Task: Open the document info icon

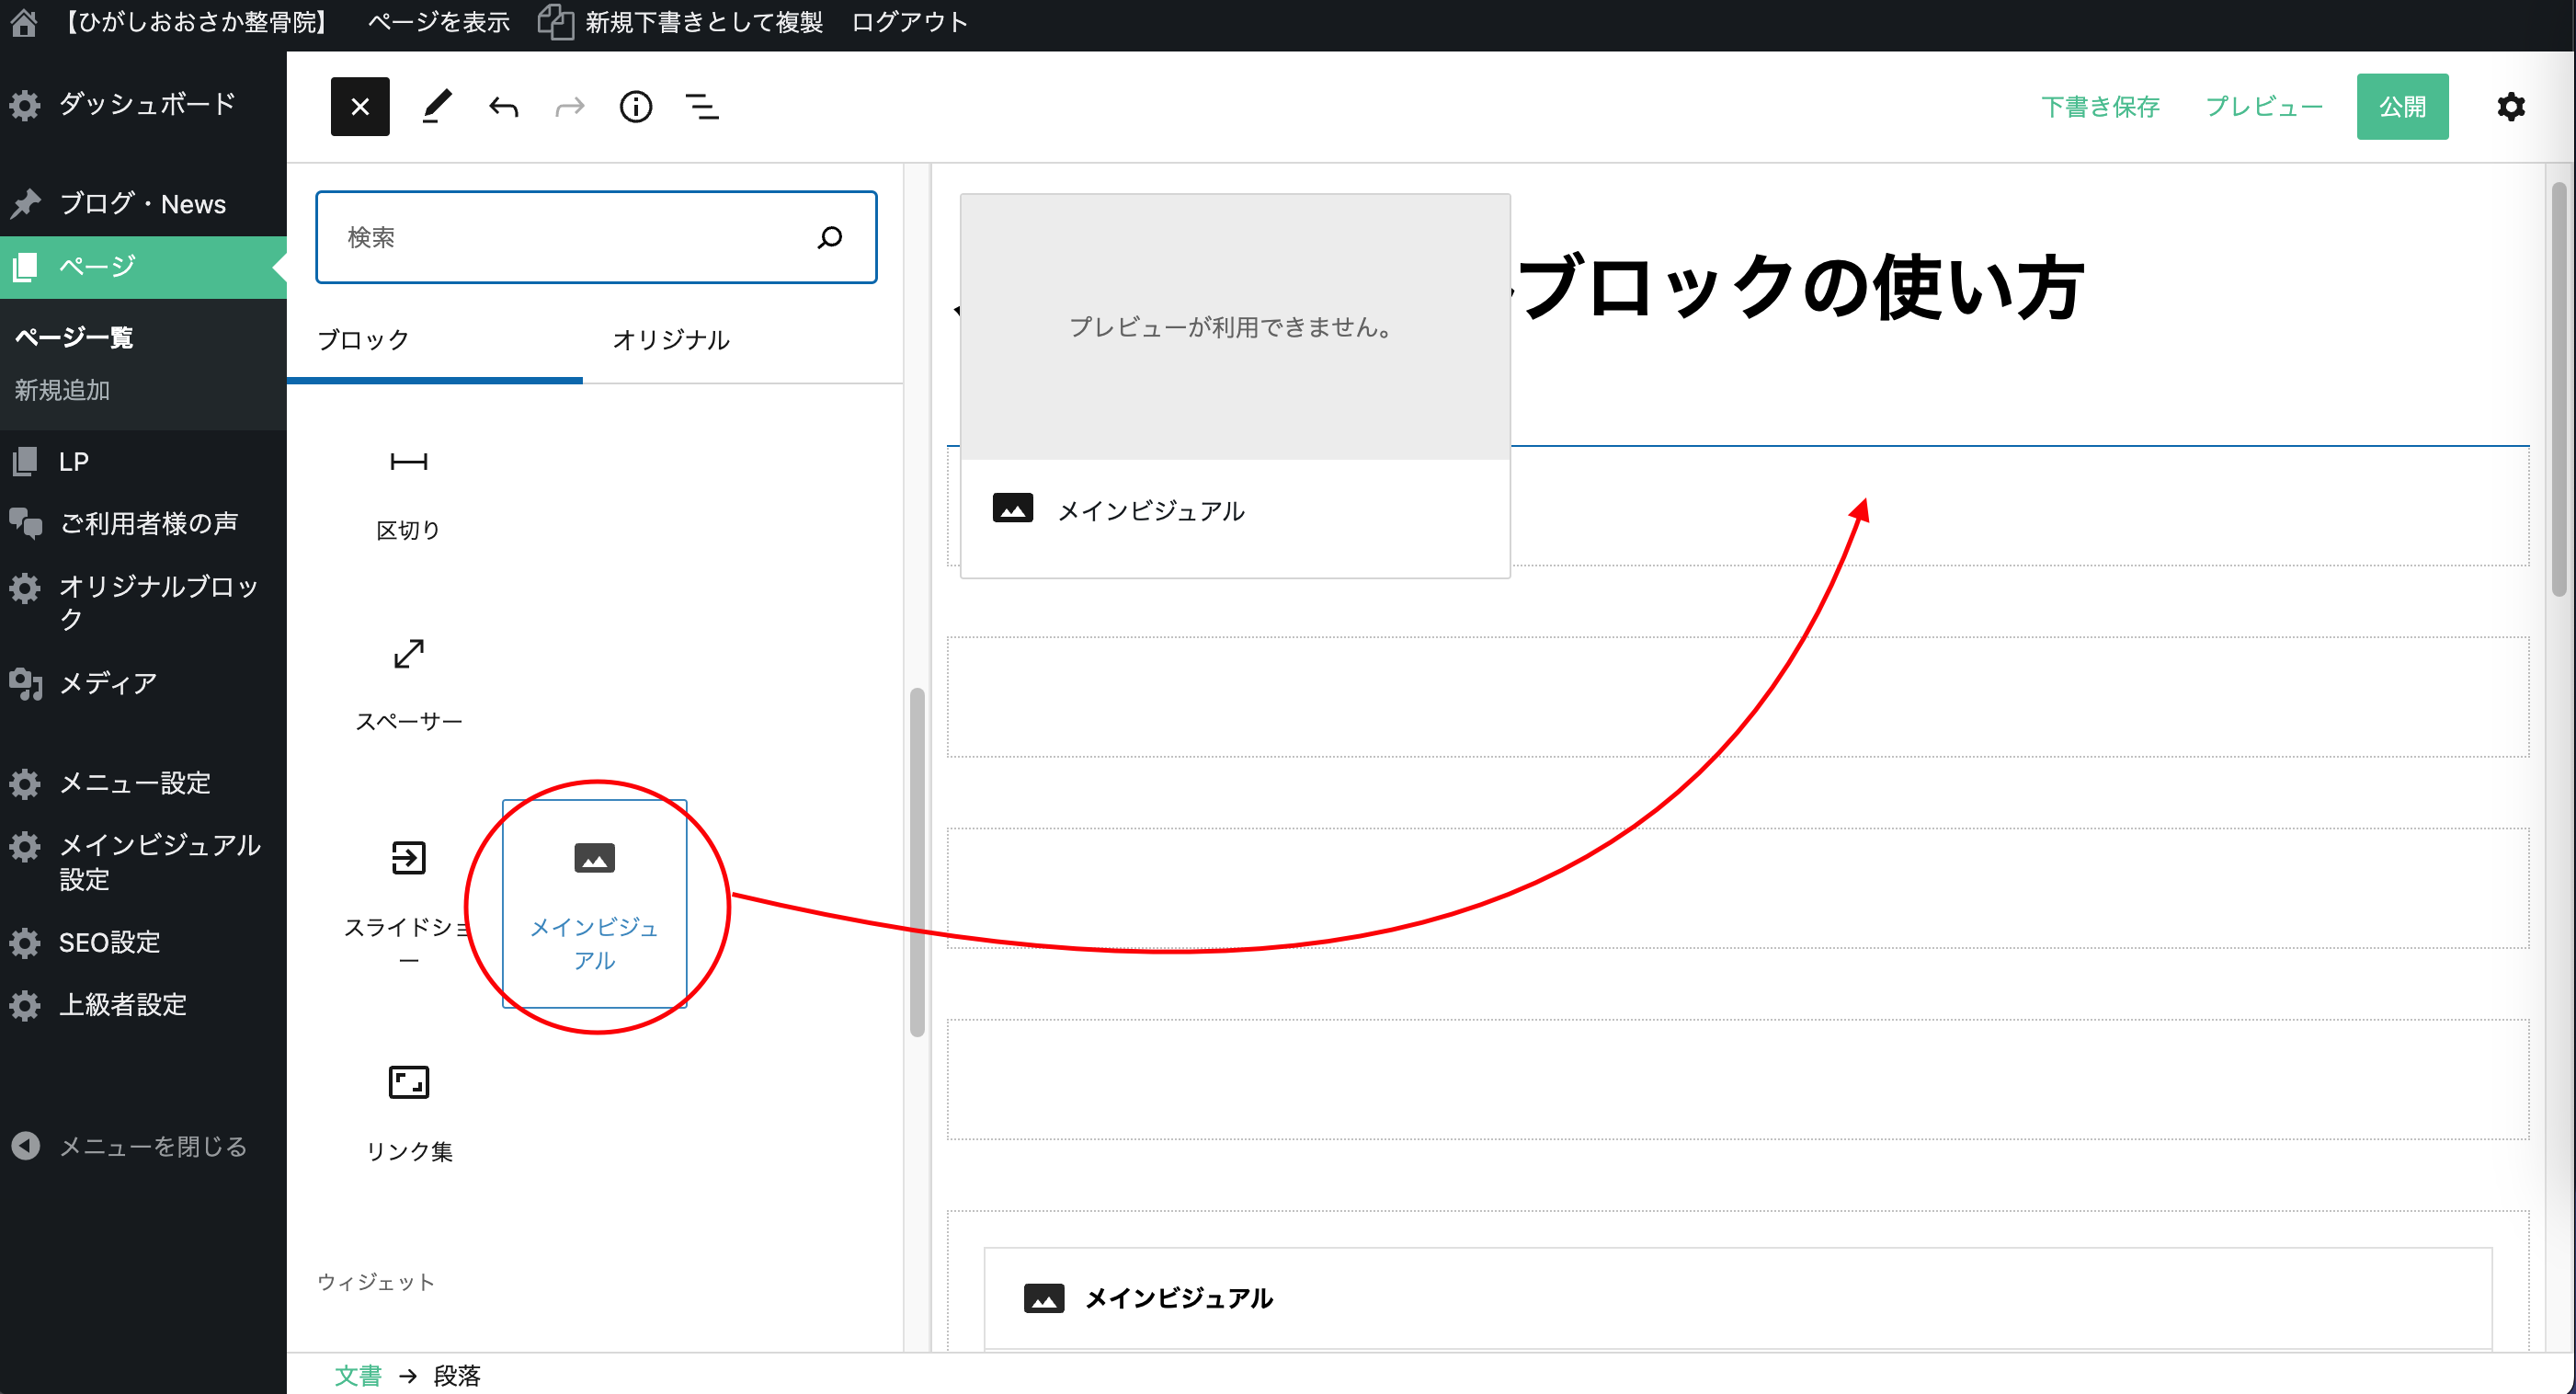Action: tap(635, 106)
